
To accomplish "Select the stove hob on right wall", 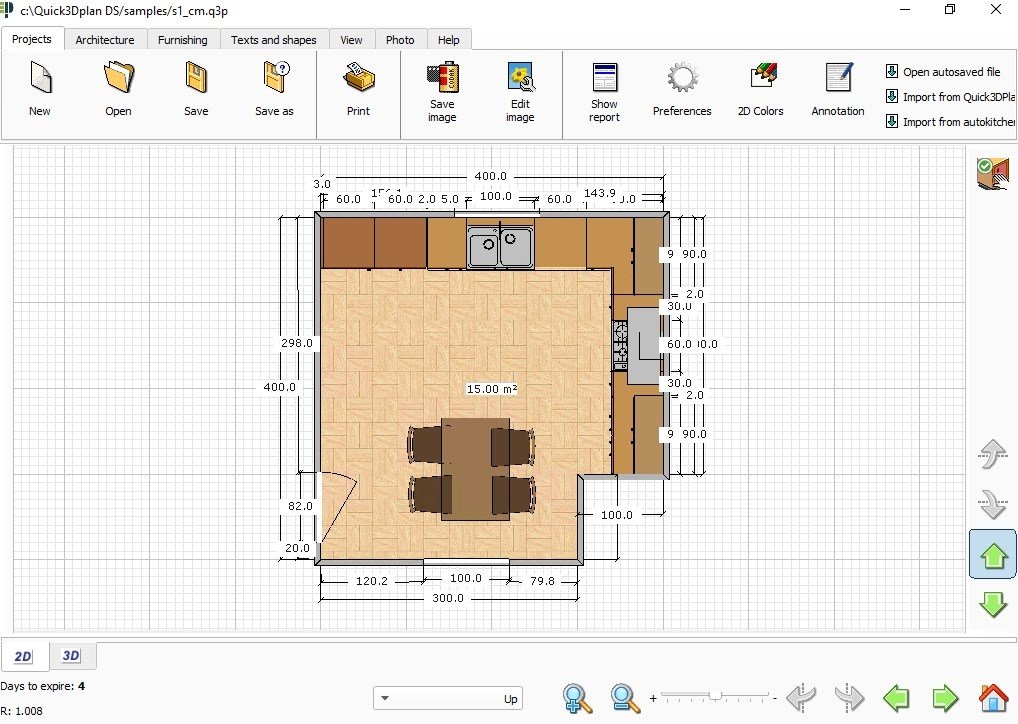I will [x=621, y=344].
